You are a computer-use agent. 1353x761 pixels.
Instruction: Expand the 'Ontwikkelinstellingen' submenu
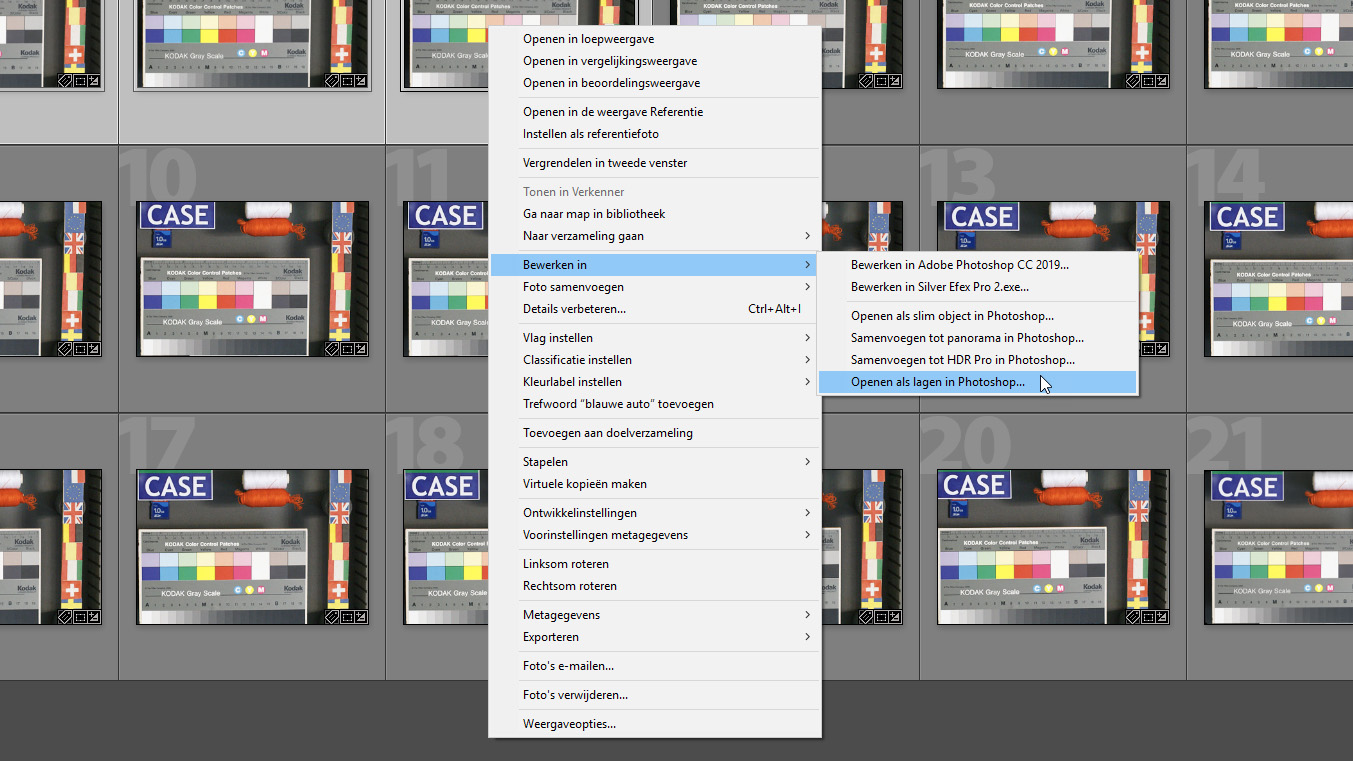655,513
